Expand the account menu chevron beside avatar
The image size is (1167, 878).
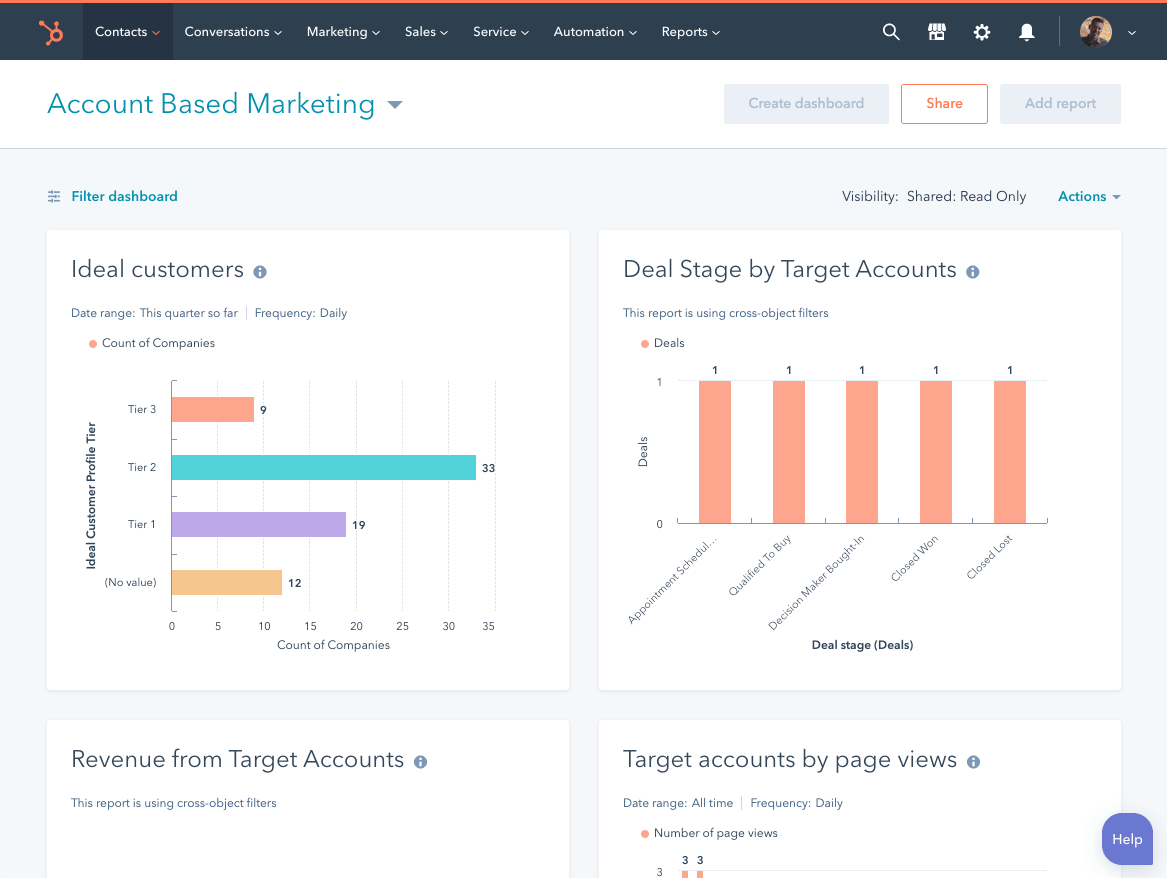point(1132,33)
